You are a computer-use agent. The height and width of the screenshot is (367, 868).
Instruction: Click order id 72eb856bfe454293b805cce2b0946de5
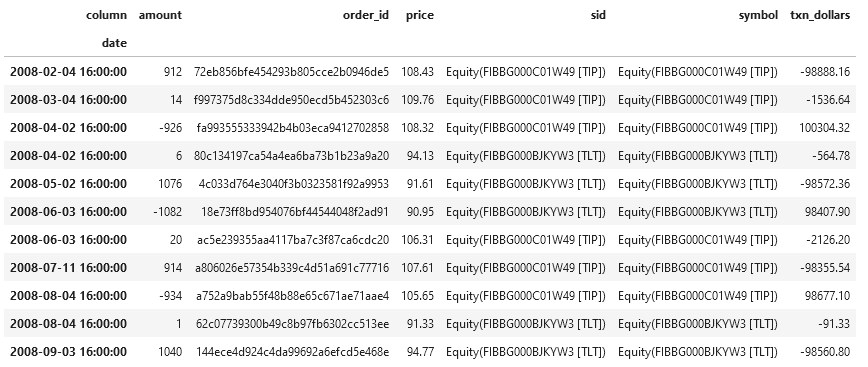tap(292, 72)
